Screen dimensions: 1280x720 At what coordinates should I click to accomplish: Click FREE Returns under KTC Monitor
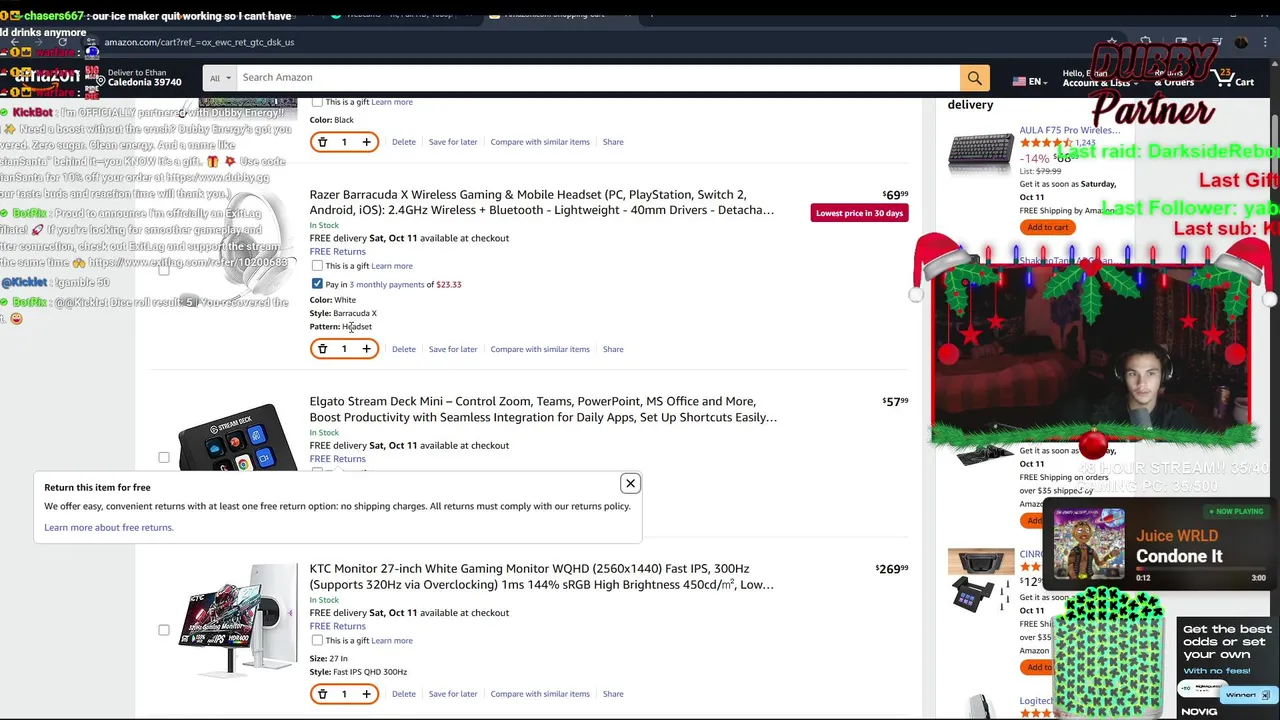pyautogui.click(x=337, y=625)
